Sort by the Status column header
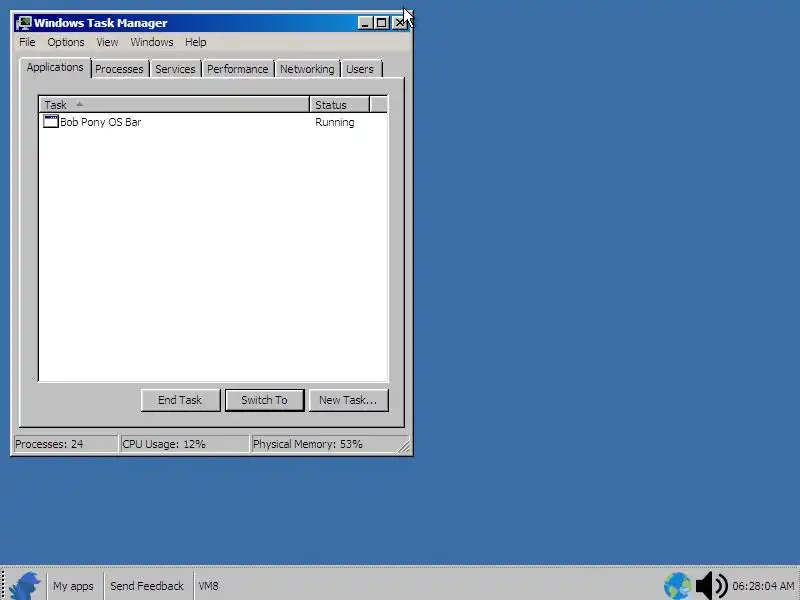800x600 pixels. 339,105
